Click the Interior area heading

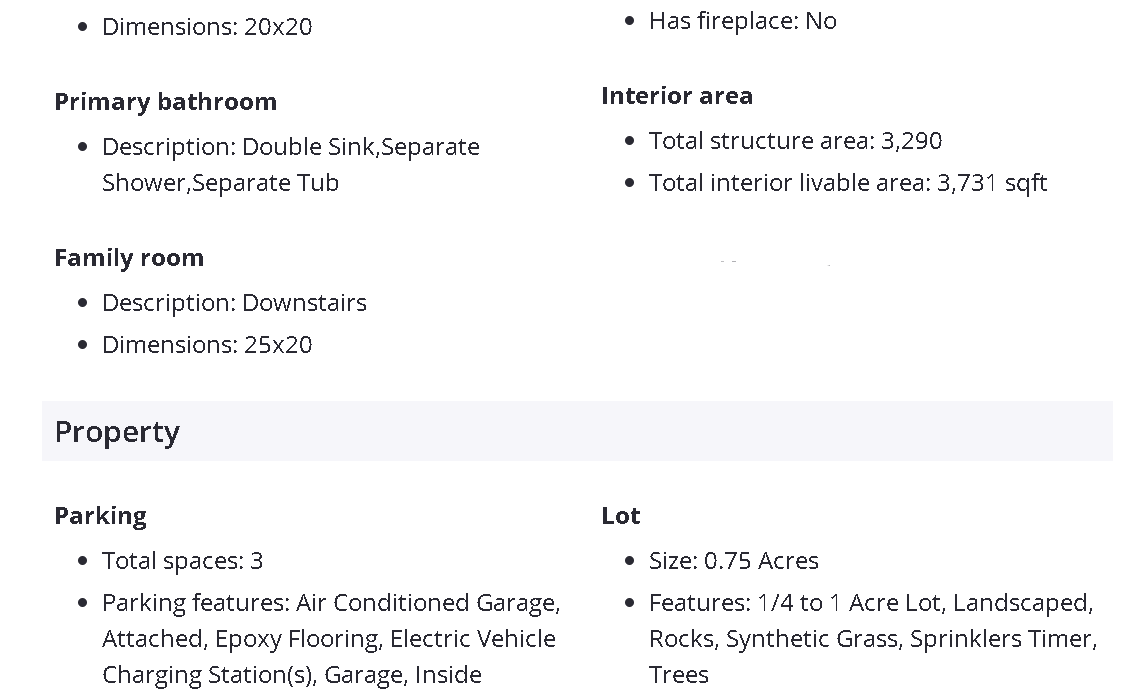tap(677, 96)
